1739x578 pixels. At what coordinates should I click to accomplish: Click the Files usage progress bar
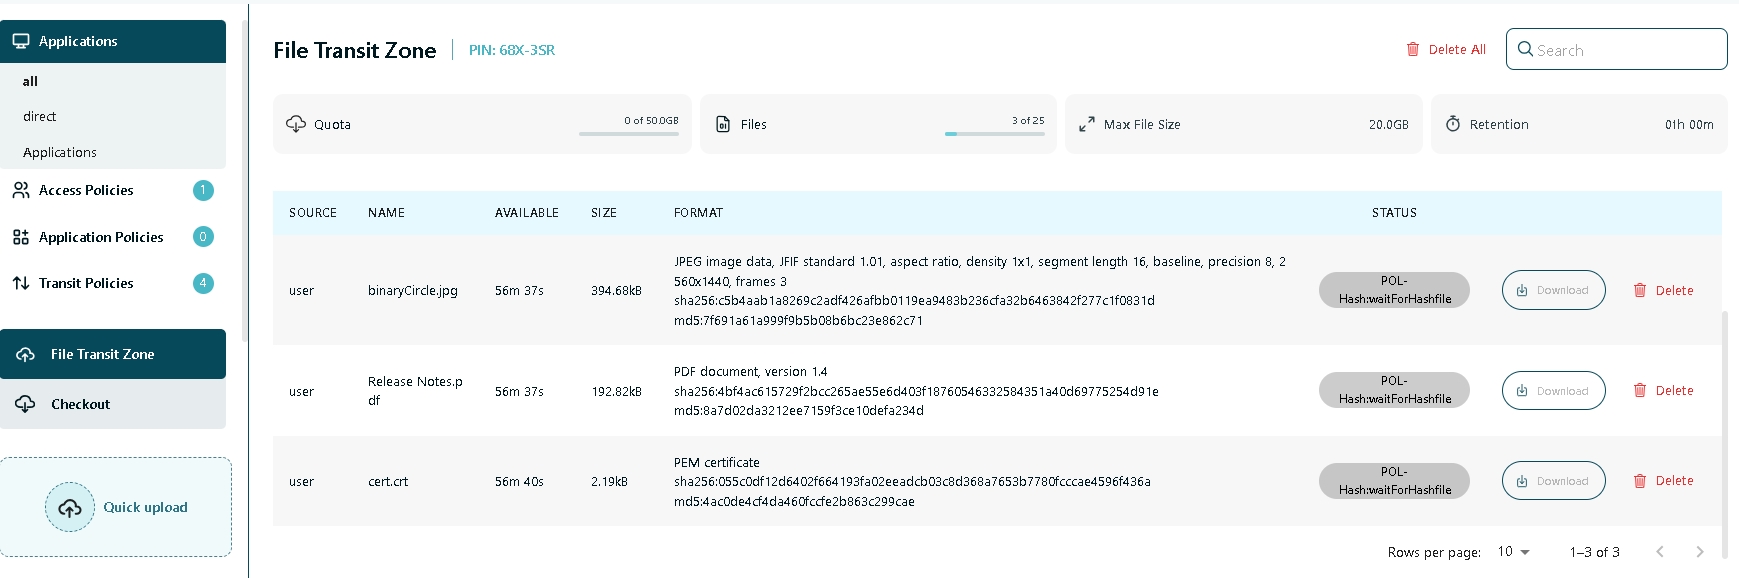pyautogui.click(x=994, y=133)
